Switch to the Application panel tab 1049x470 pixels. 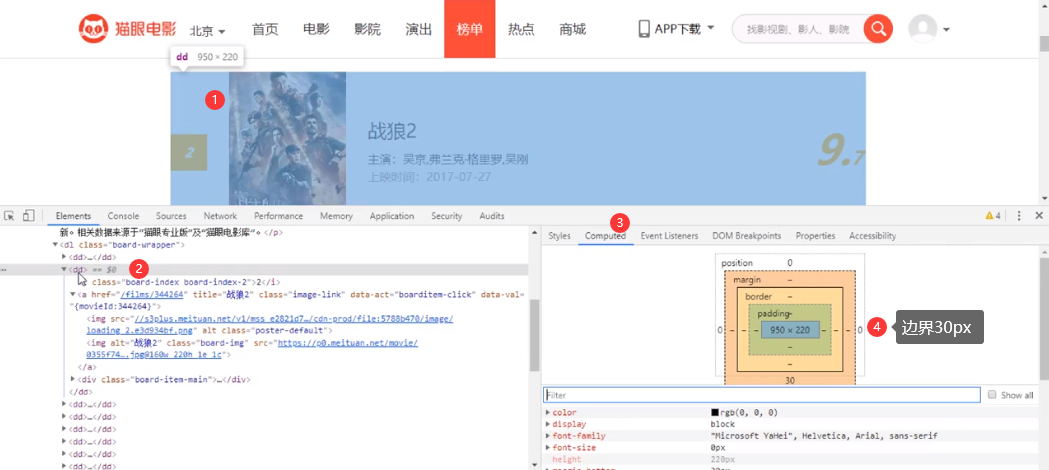pyautogui.click(x=392, y=216)
